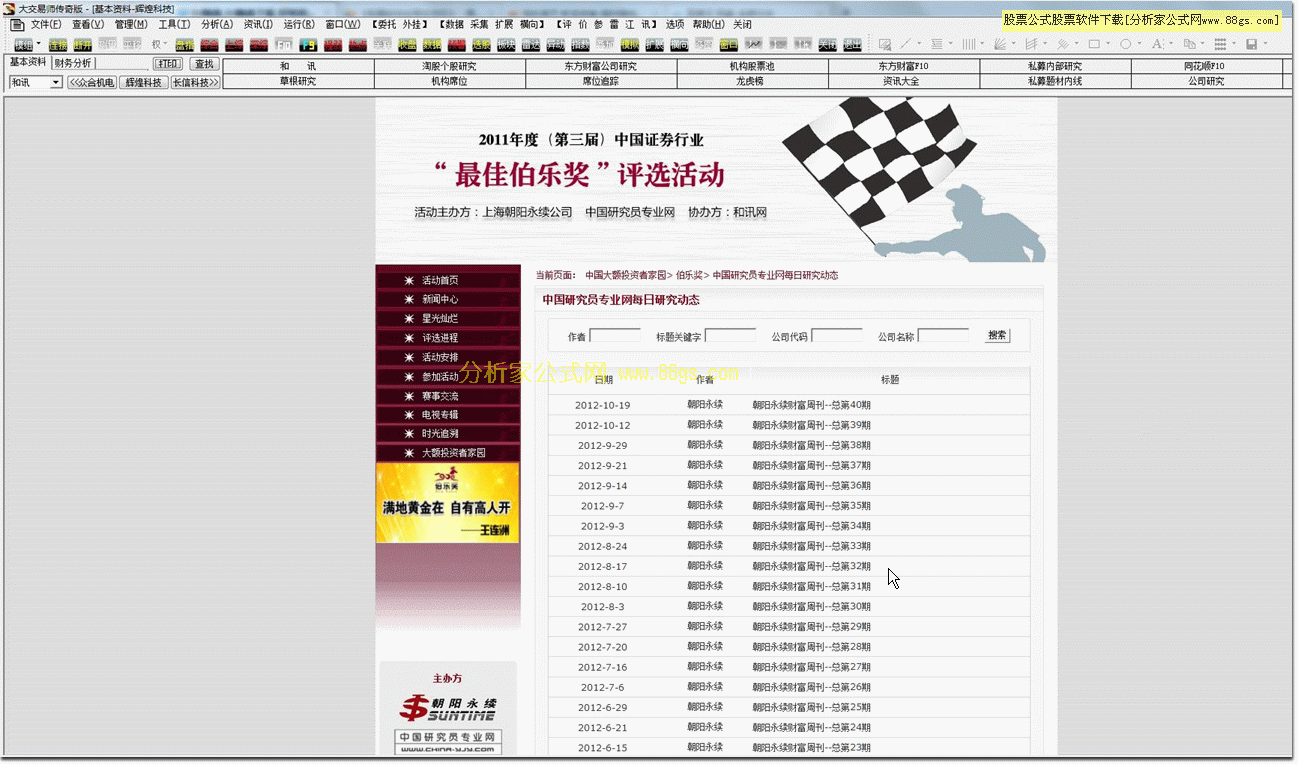Image resolution: width=1298 pixels, height=764 pixels.
Task: Click the F9 toolbar icon
Action: coord(309,44)
